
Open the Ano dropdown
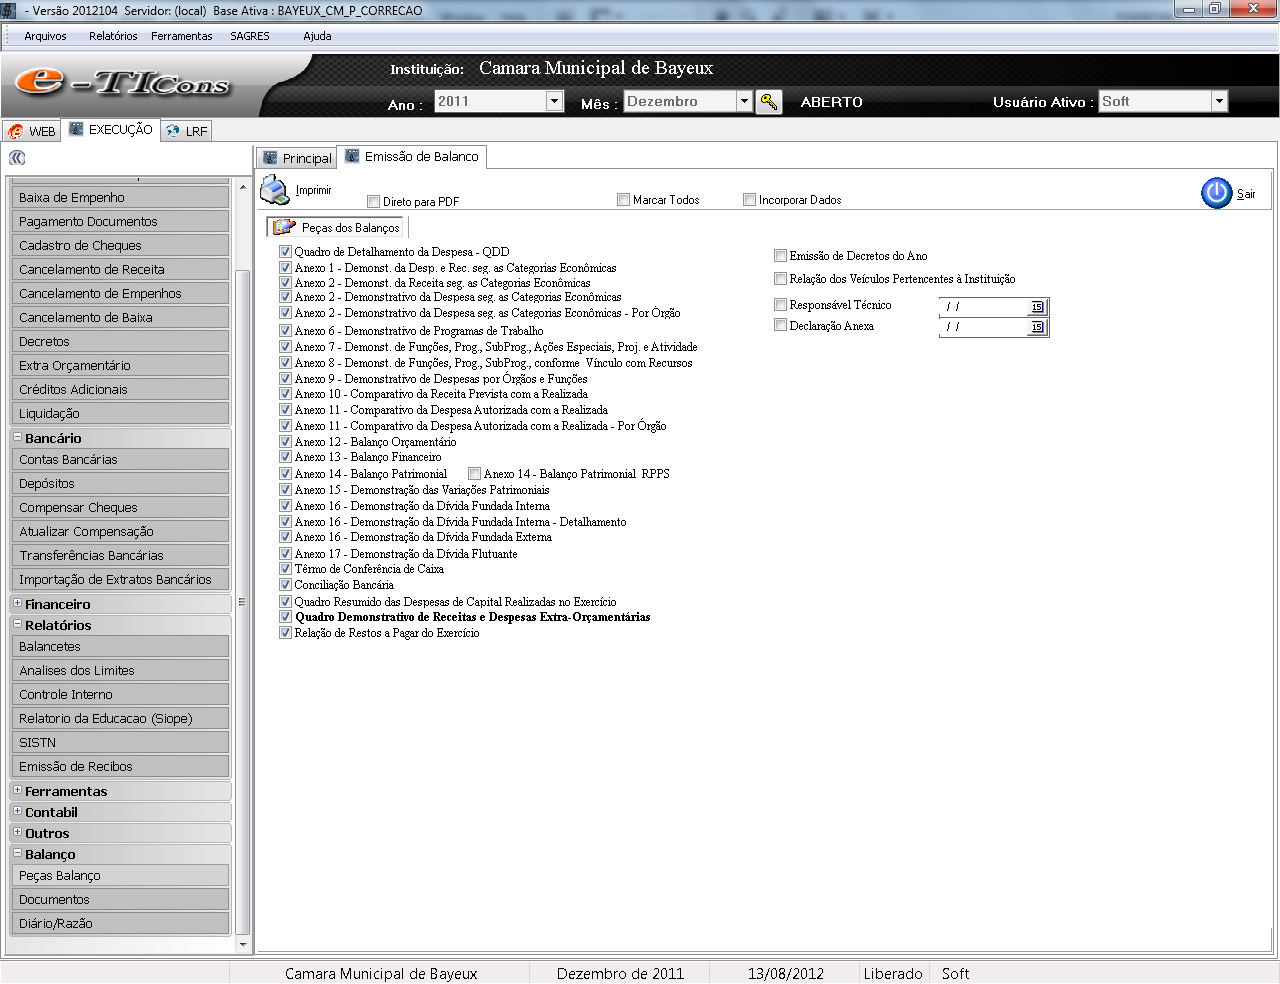[x=554, y=102]
